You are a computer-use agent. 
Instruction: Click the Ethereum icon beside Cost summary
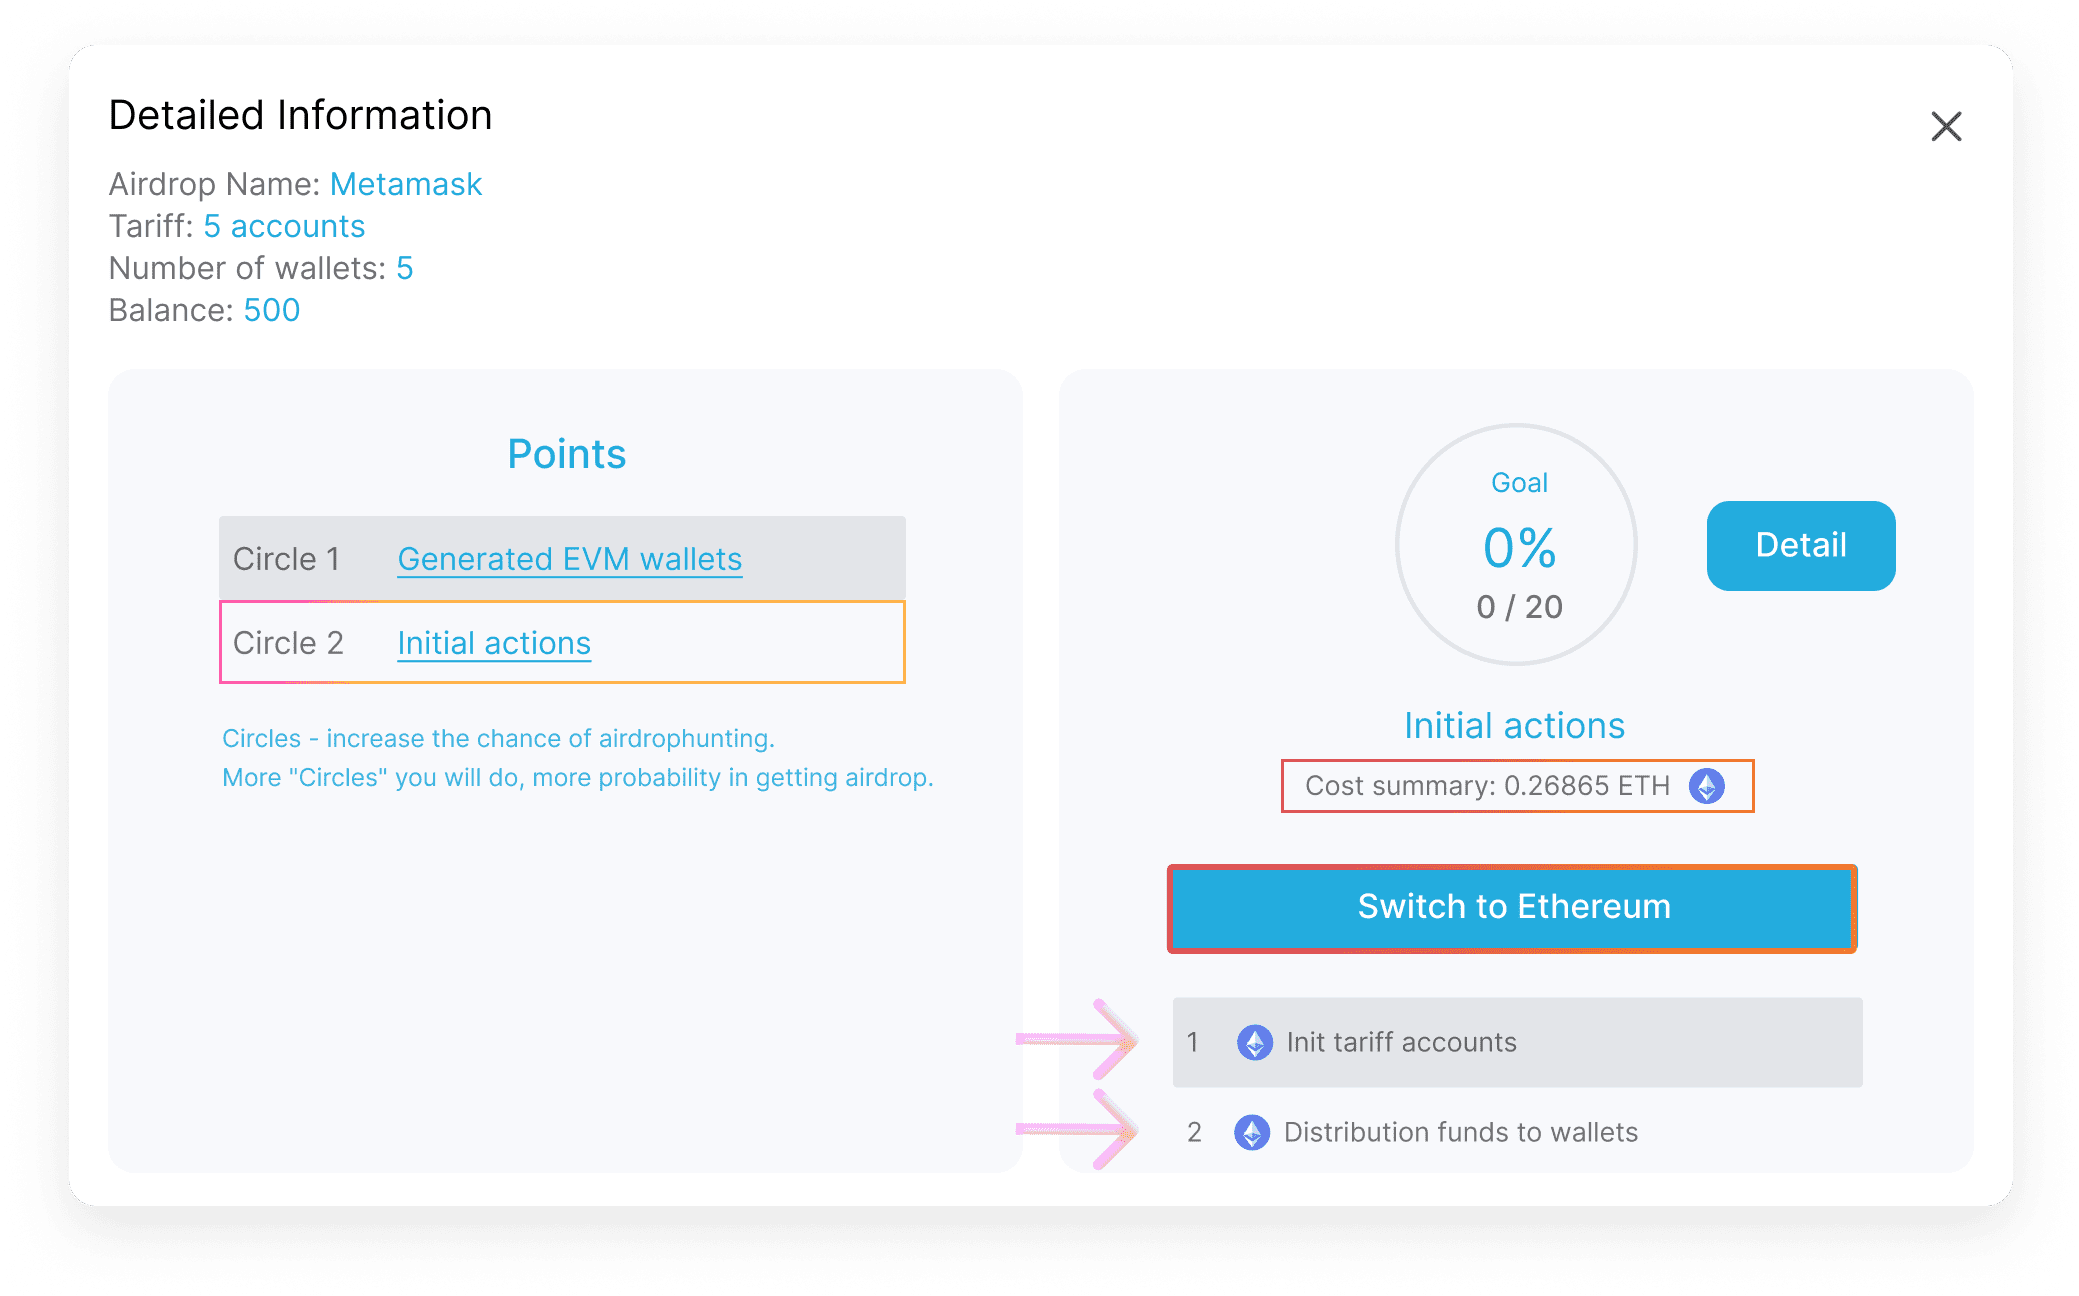(1706, 786)
